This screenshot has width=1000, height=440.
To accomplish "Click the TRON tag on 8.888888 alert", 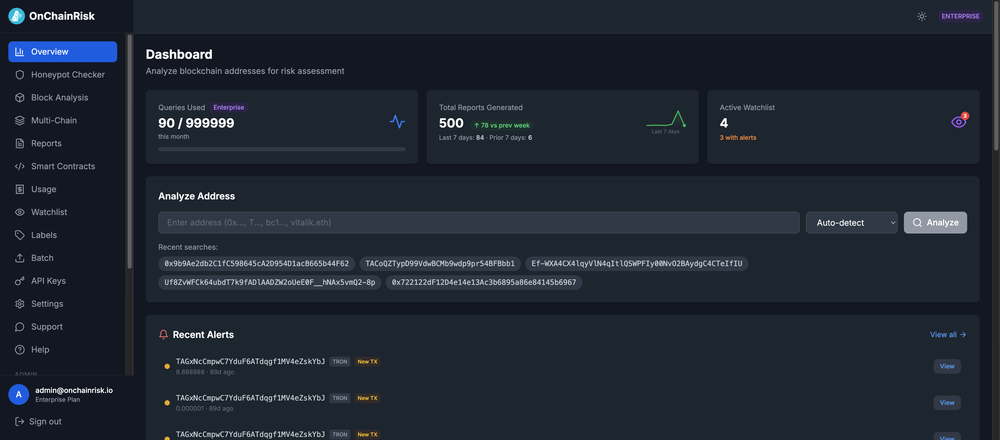I will point(340,362).
